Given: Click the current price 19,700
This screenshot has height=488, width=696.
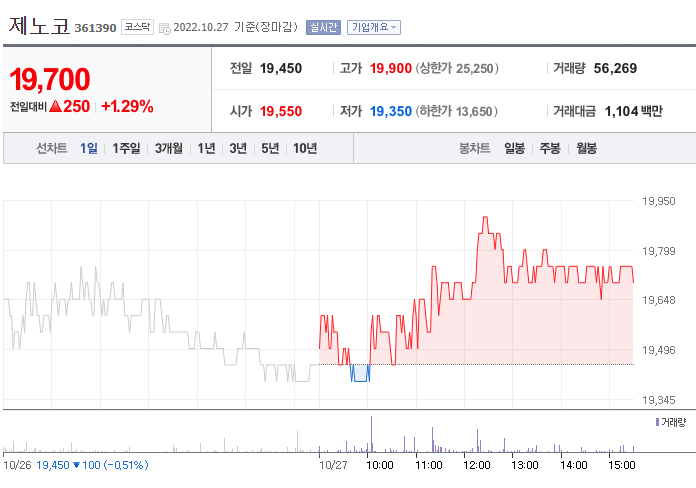Looking at the screenshot, I should pyautogui.click(x=50, y=79).
